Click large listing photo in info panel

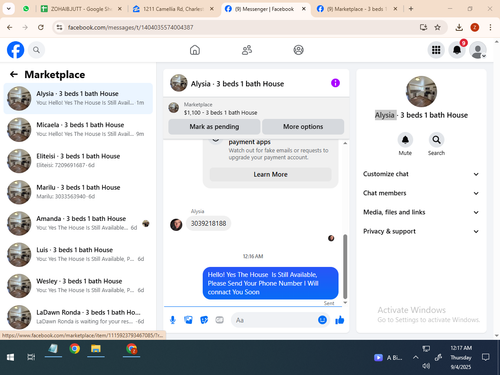(x=421, y=91)
